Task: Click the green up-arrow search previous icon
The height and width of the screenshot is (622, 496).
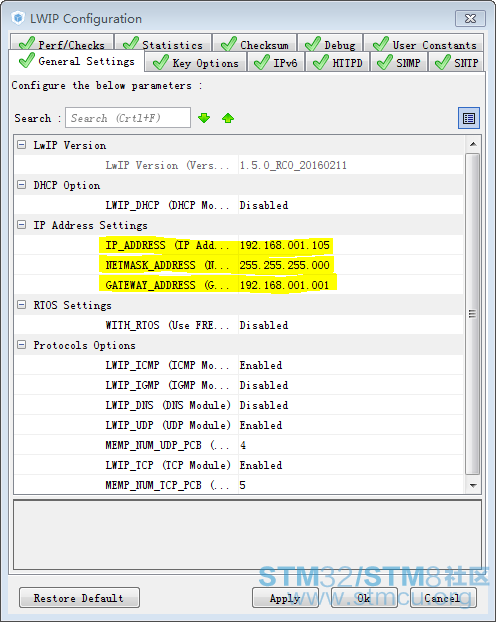Action: click(228, 118)
